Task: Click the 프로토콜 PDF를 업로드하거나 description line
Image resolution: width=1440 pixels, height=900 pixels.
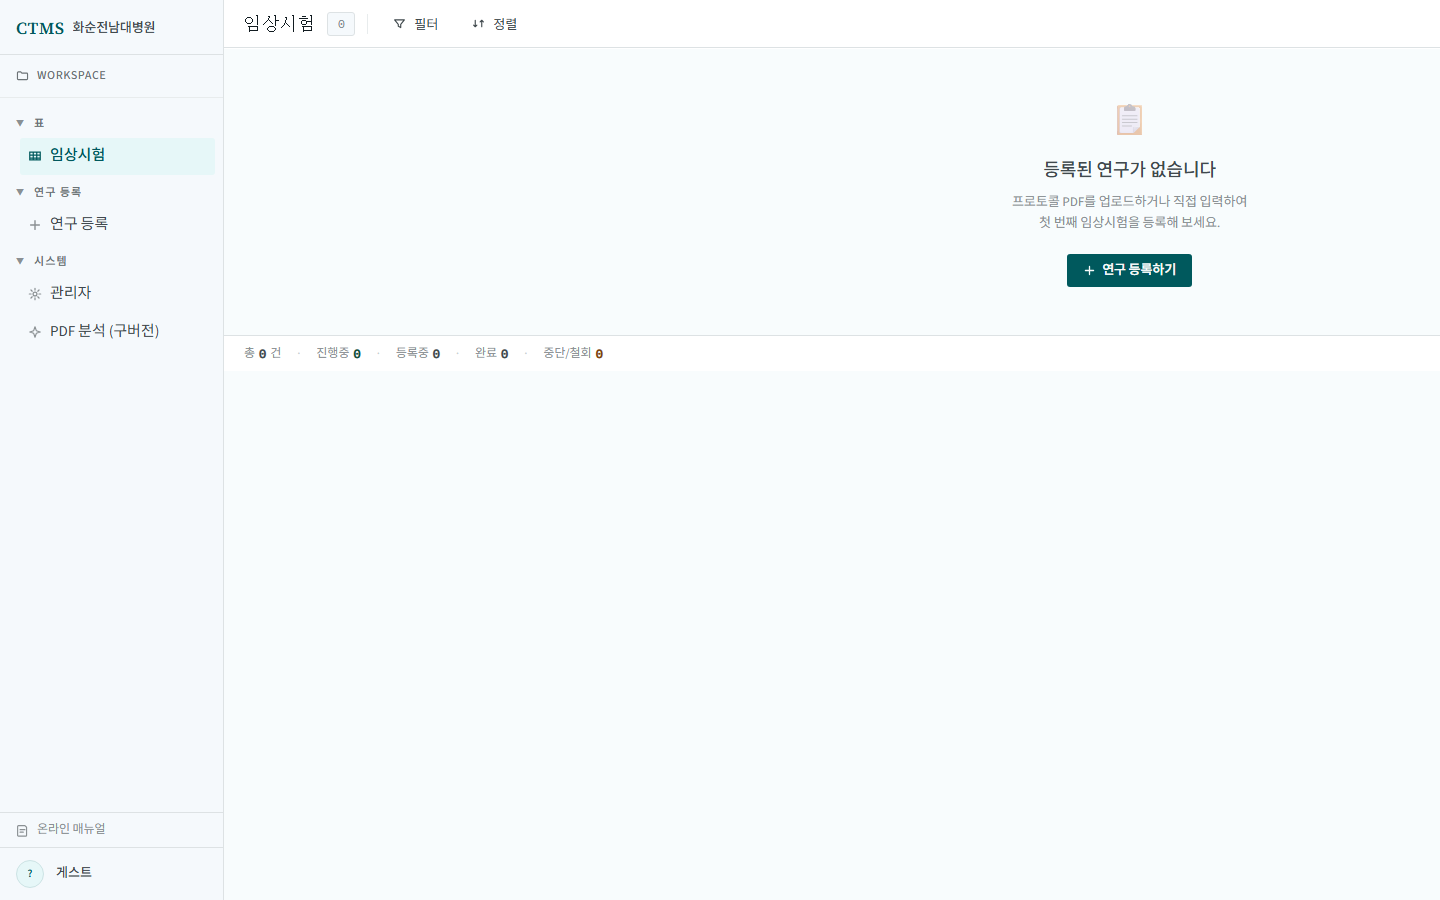Action: (1129, 201)
